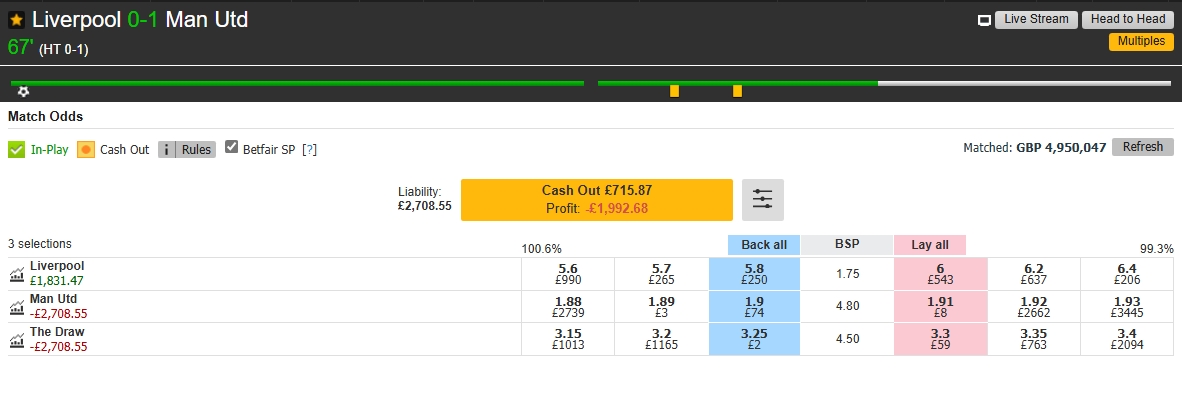Lay The Draw at 3.3
Screen dimensions: 1182x415
click(940, 339)
